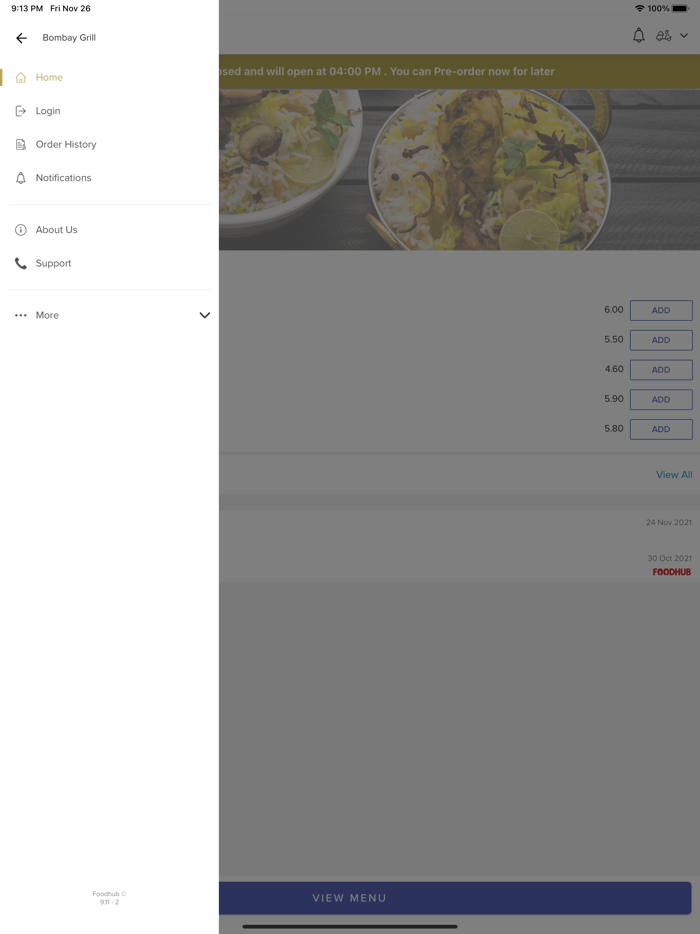This screenshot has width=700, height=934.
Task: Open the notification bell in top bar
Action: pyautogui.click(x=639, y=36)
